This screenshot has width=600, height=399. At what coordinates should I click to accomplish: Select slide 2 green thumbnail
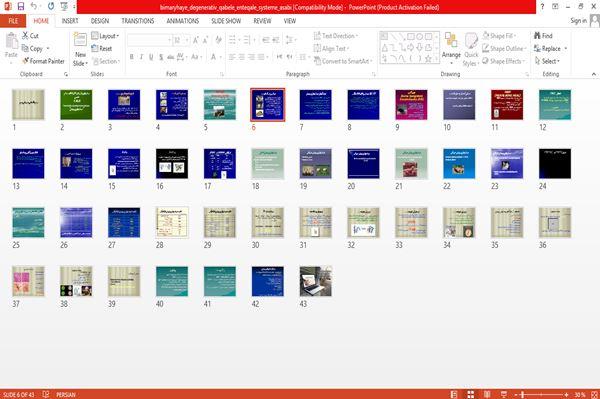(x=76, y=104)
